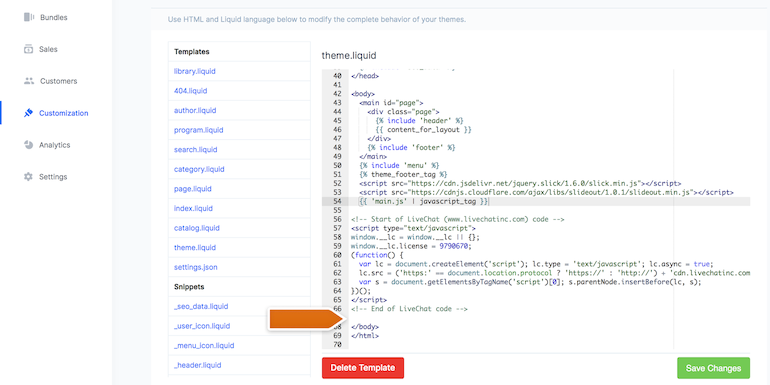Click the Templates section heading
Image resolution: width=770 pixels, height=385 pixels.
pos(192,52)
